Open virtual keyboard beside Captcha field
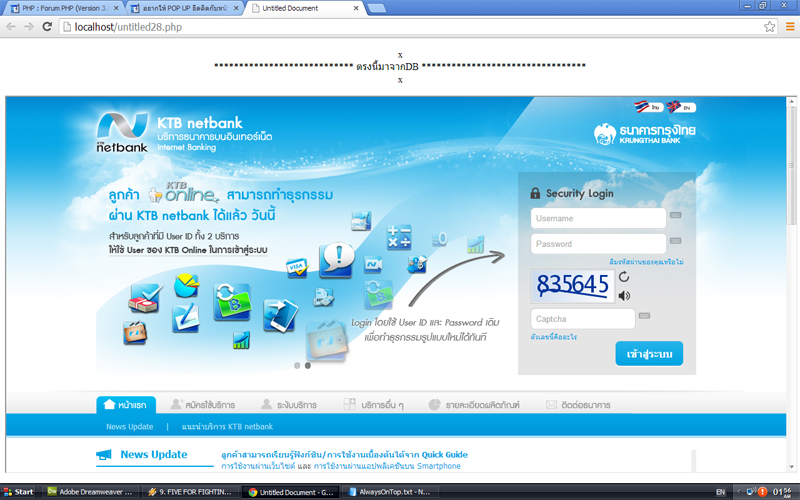This screenshot has width=800, height=500. point(644,316)
